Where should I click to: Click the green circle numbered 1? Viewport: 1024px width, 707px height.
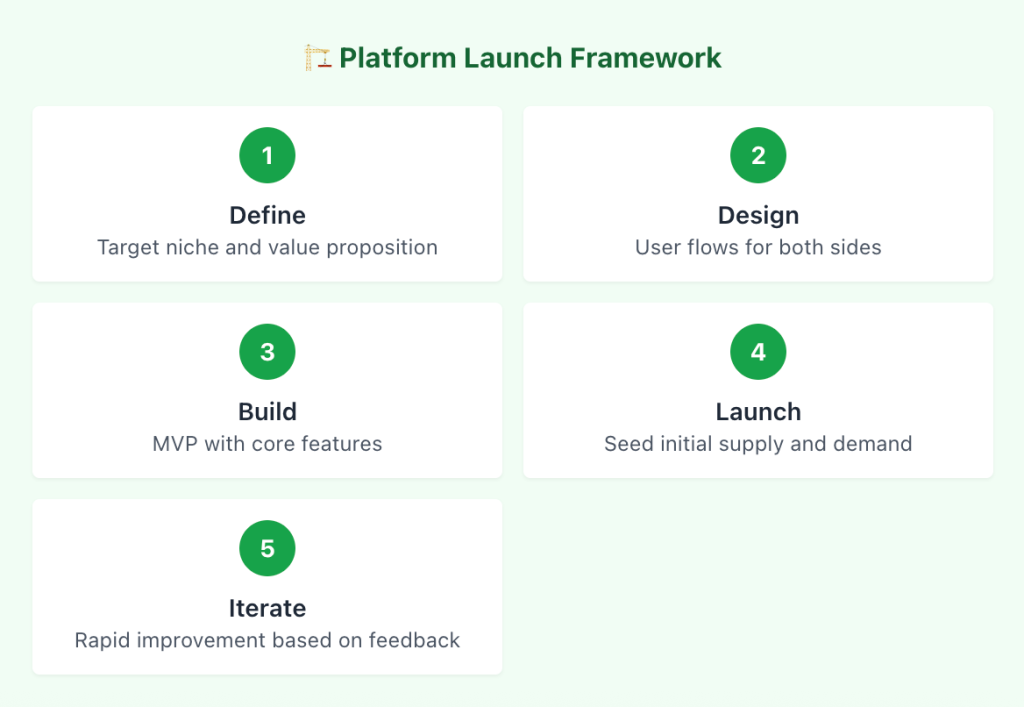tap(267, 155)
